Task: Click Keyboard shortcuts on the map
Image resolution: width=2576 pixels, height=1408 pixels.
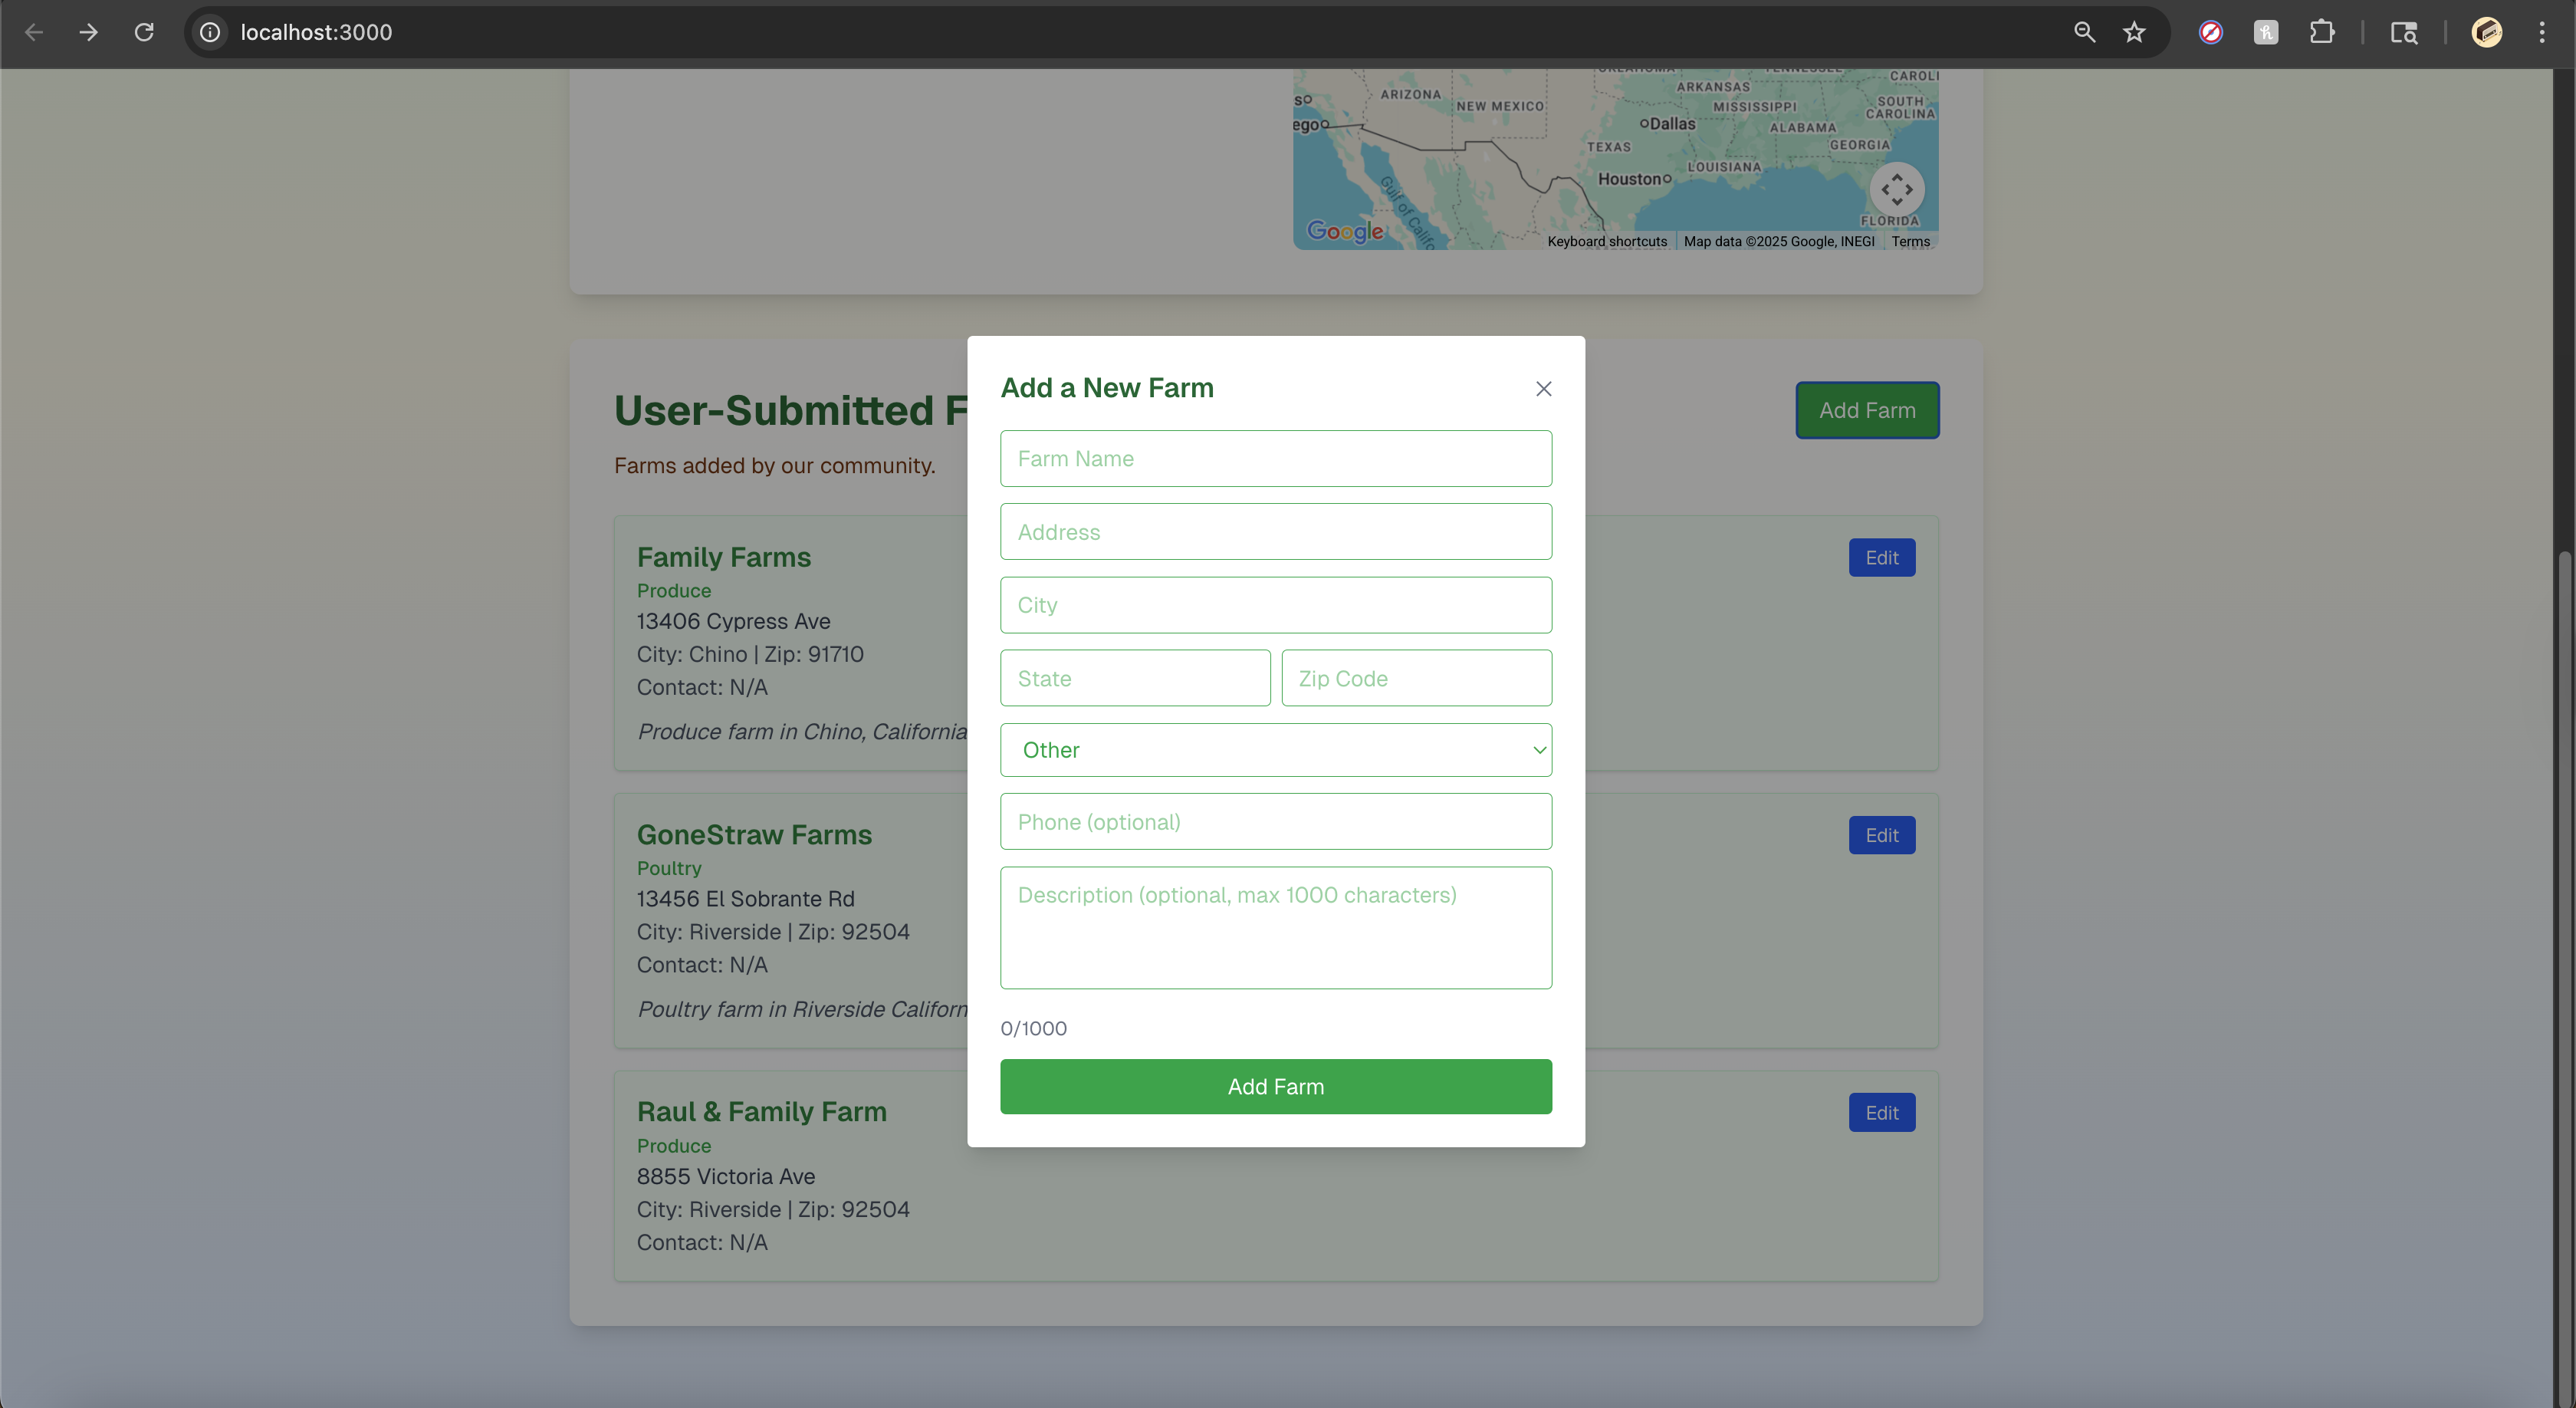Action: pos(1606,241)
